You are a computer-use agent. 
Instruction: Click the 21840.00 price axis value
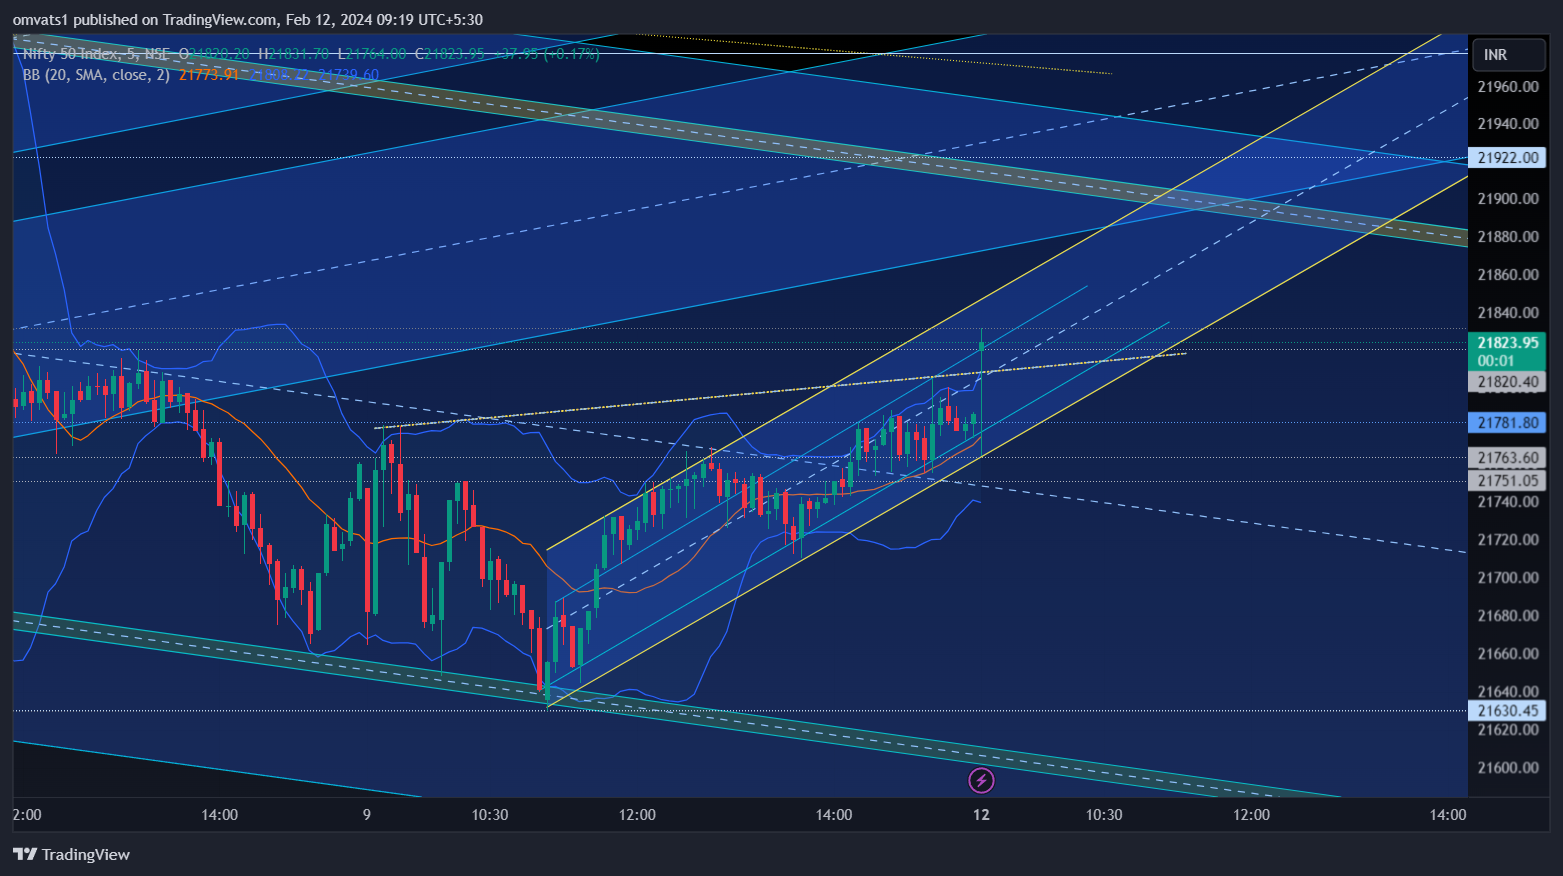1508,313
